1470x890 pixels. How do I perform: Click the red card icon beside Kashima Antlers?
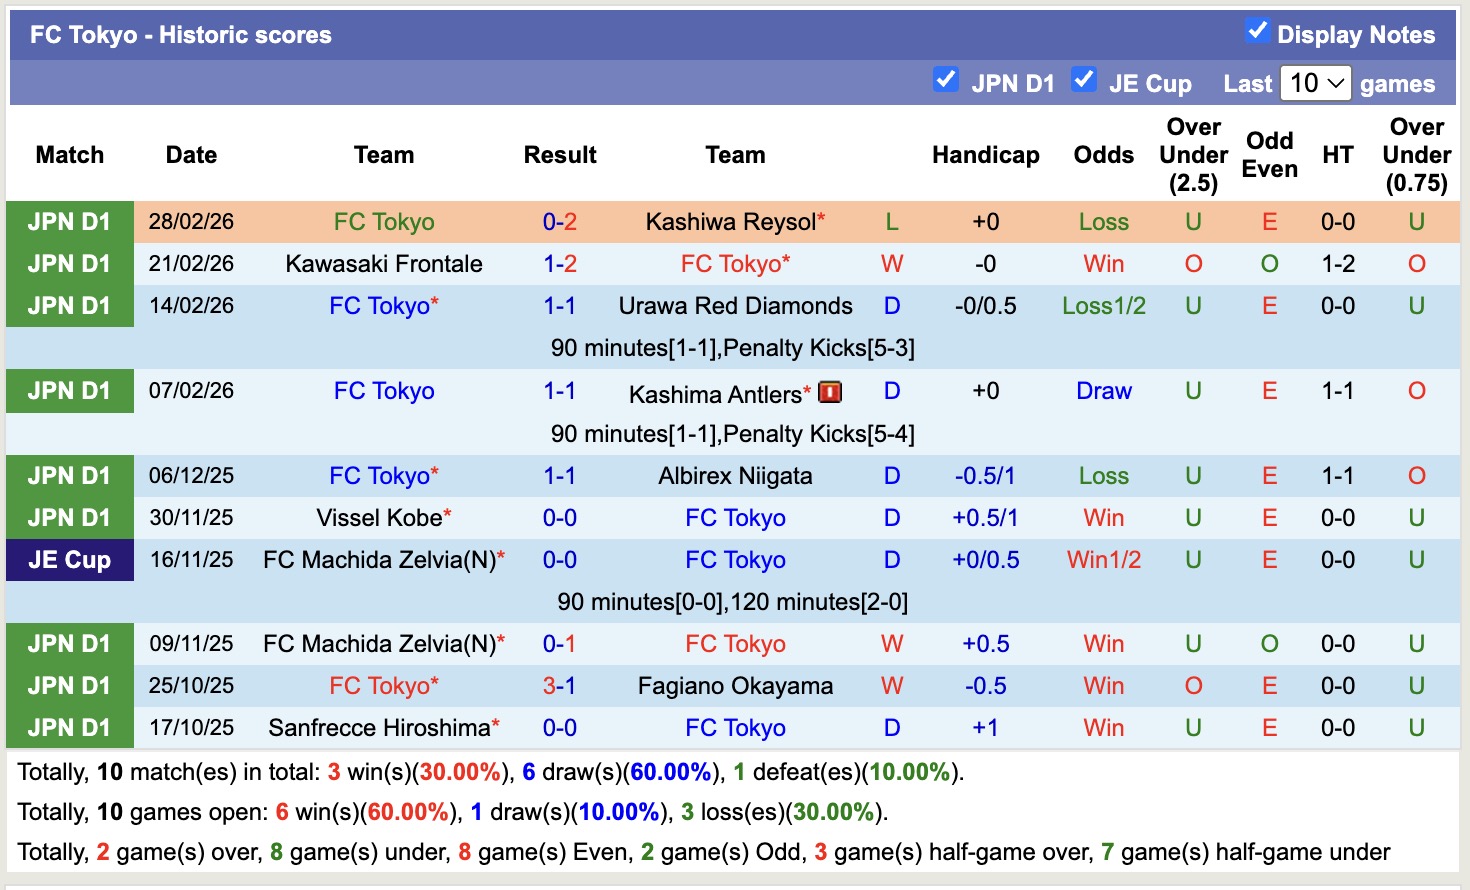[831, 391]
